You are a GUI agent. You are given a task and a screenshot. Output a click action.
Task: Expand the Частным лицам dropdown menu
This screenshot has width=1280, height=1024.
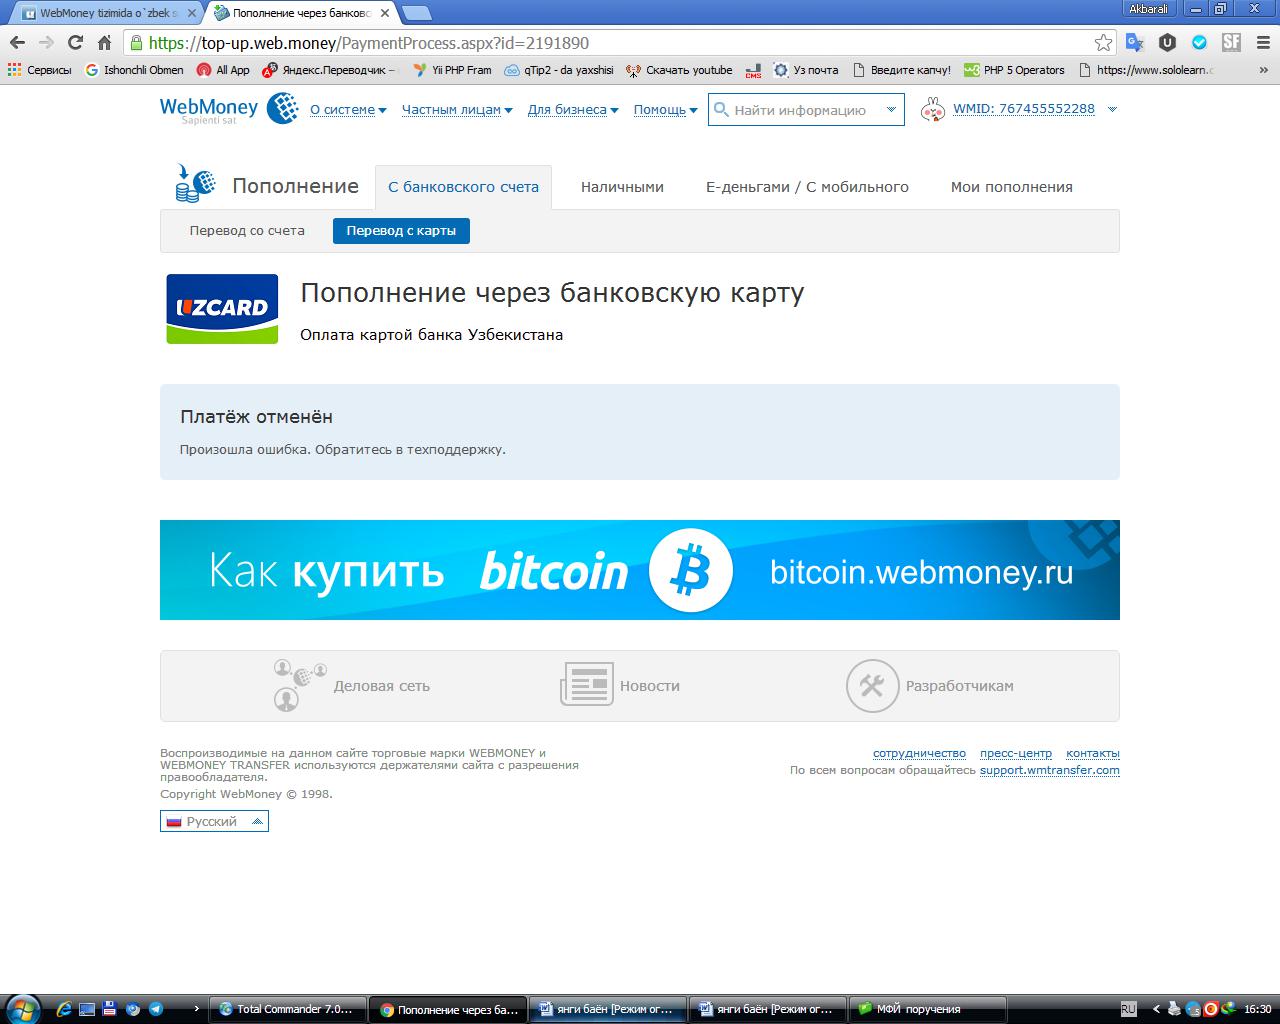pyautogui.click(x=456, y=110)
